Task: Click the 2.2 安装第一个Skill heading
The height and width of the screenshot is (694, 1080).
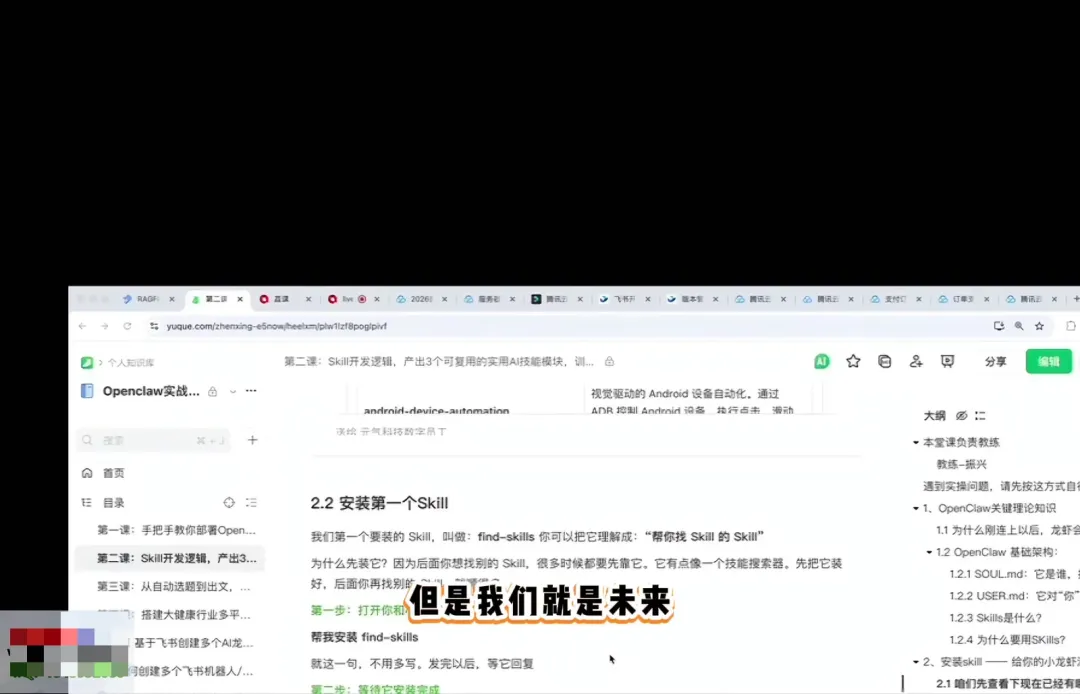Action: [380, 503]
